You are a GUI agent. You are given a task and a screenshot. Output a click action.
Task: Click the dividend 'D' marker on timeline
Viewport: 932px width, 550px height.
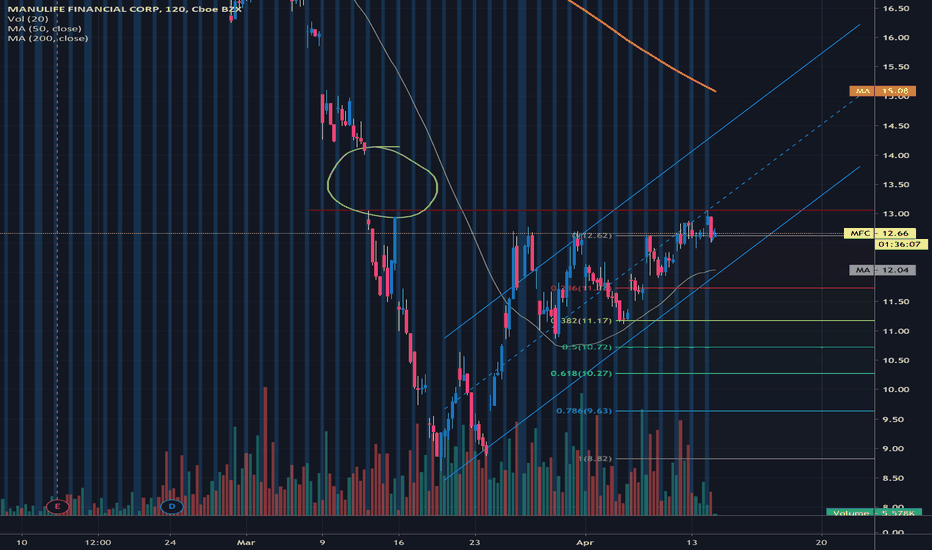171,507
